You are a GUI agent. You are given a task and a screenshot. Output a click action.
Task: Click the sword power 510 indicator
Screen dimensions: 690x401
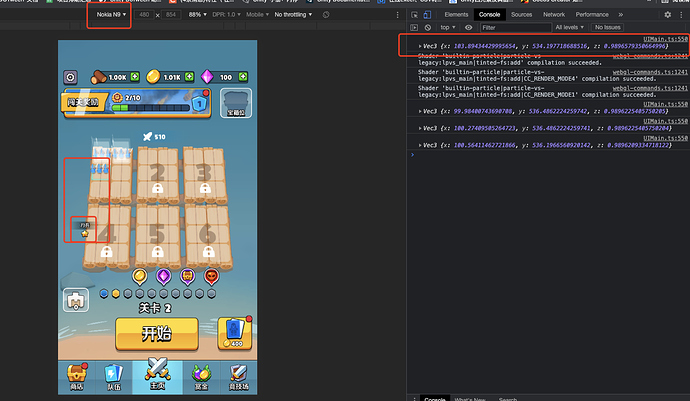154,137
